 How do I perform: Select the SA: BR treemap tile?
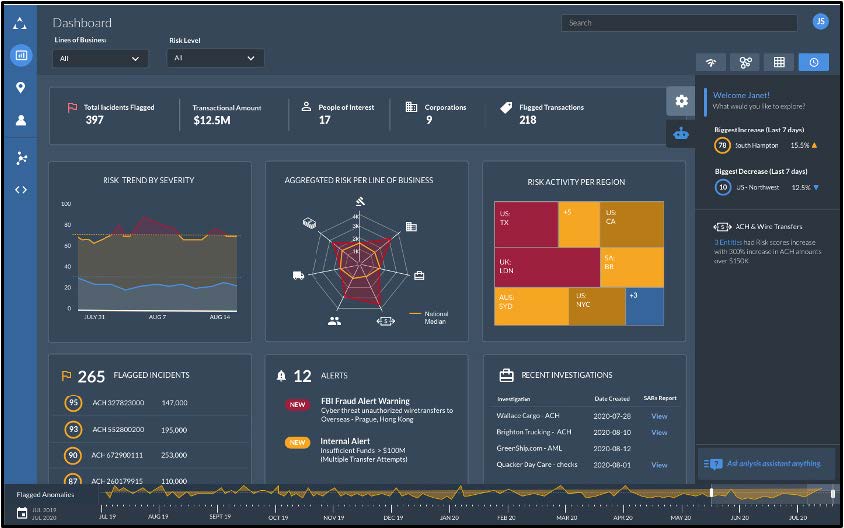pyautogui.click(x=632, y=267)
